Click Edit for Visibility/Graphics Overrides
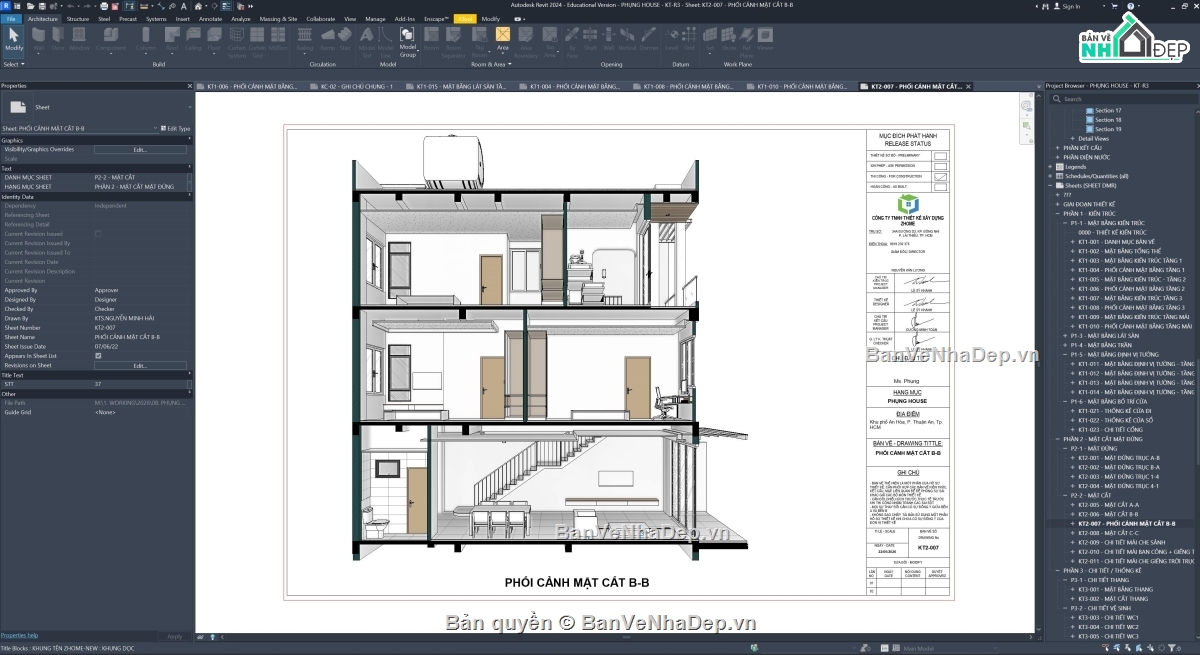Screen dimensions: 1200x655 (140, 149)
